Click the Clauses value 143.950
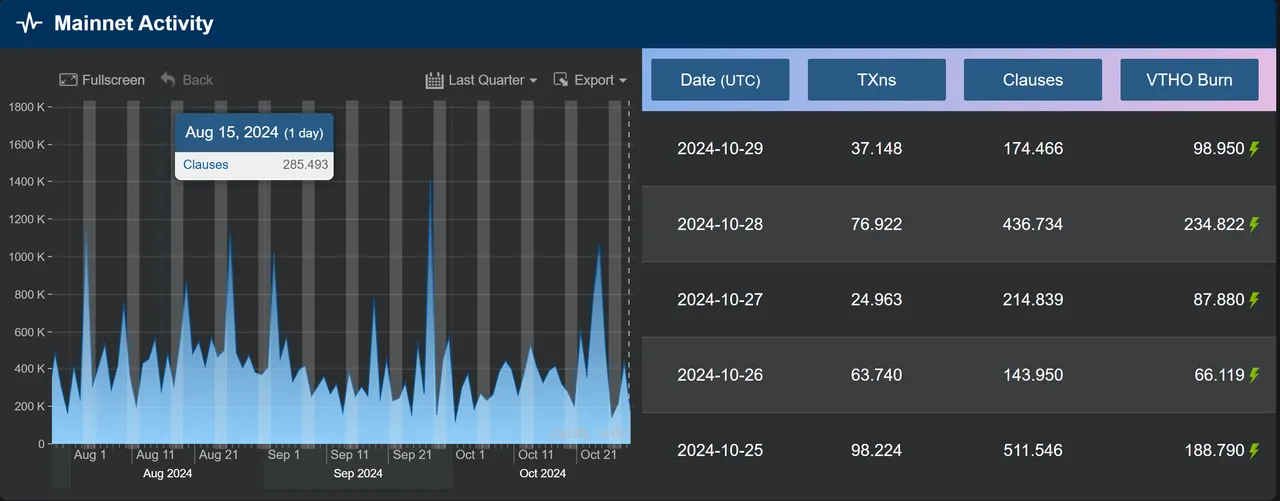Viewport: 1280px width, 501px height. coord(1033,375)
